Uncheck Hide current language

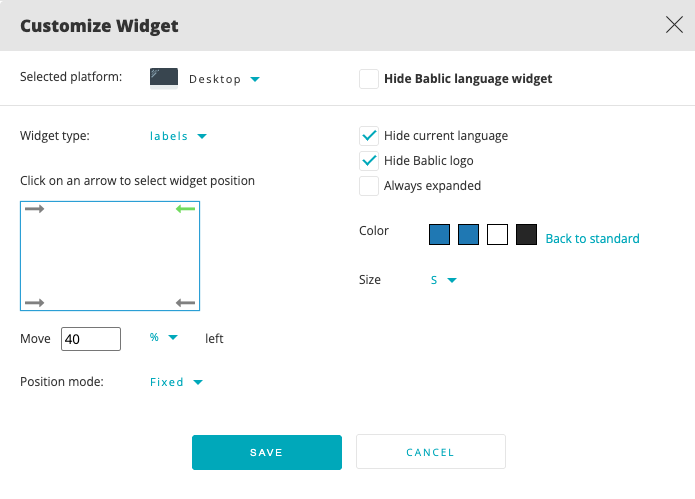tap(369, 136)
